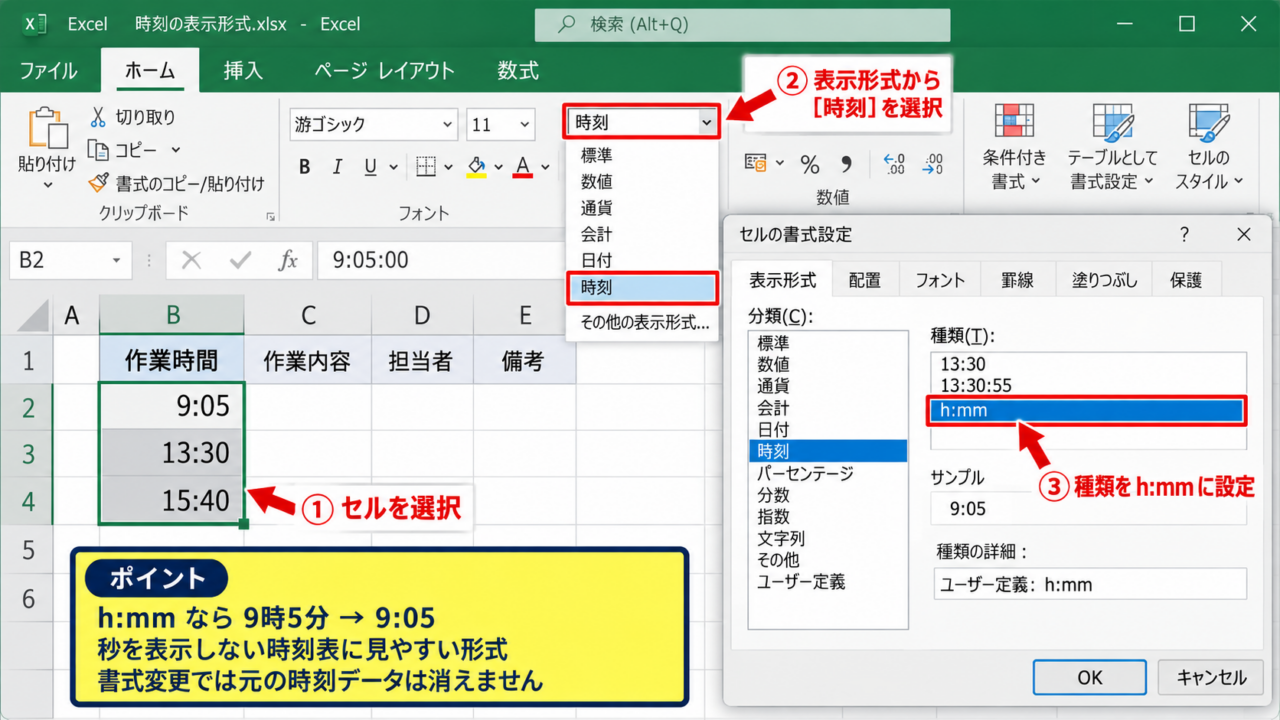This screenshot has width=1280, height=720.
Task: Select cell B3 containing 13:30
Action: [x=172, y=453]
